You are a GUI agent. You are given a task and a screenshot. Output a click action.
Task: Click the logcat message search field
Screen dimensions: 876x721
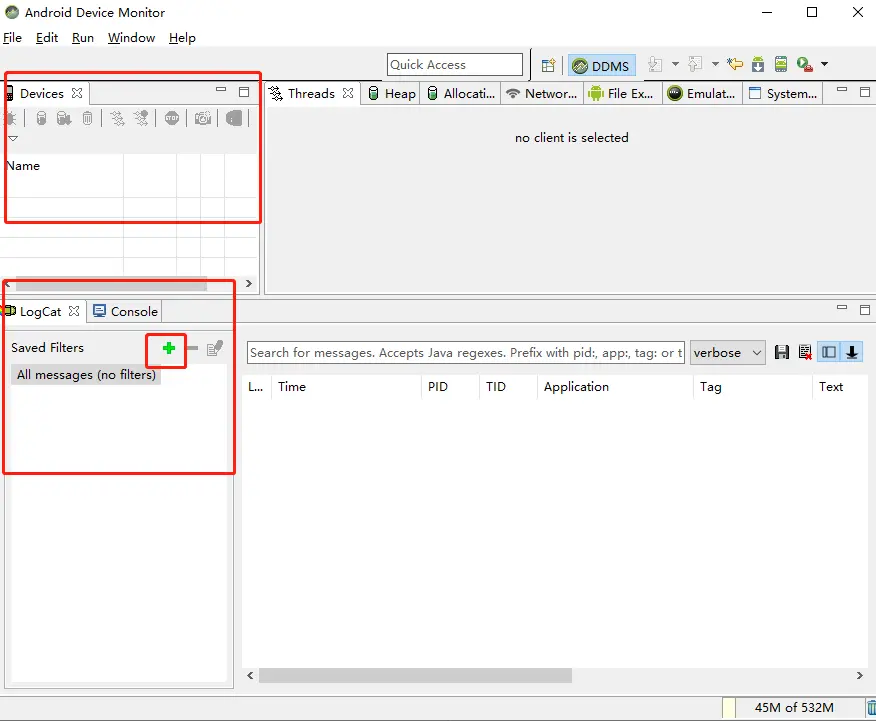[x=466, y=352]
